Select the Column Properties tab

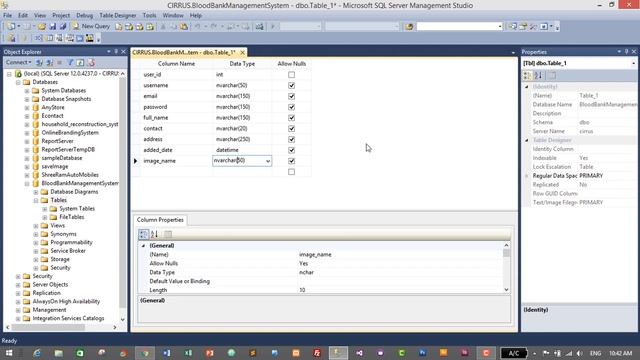pos(160,220)
